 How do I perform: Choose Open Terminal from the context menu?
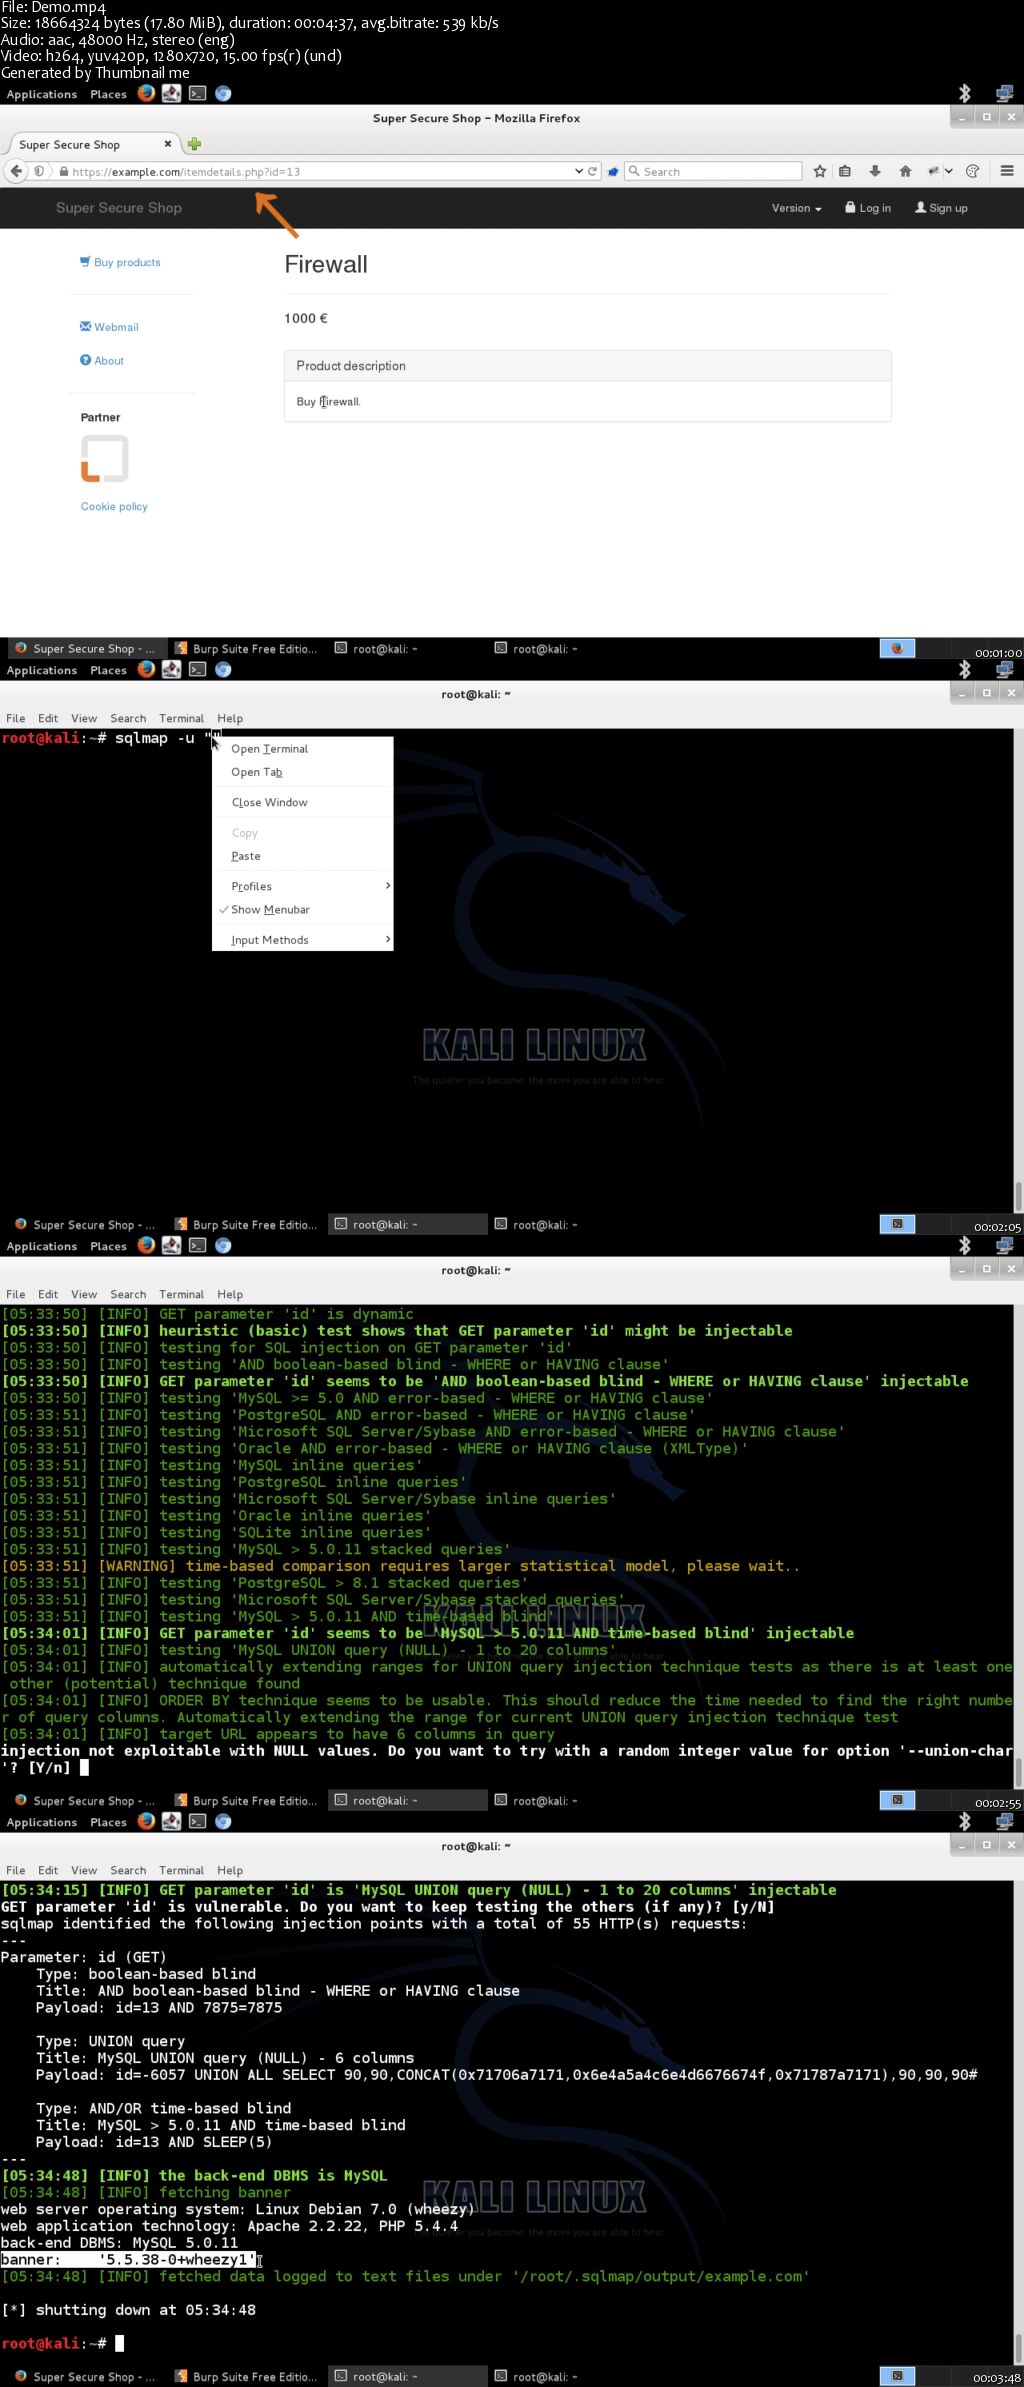(x=302, y=749)
